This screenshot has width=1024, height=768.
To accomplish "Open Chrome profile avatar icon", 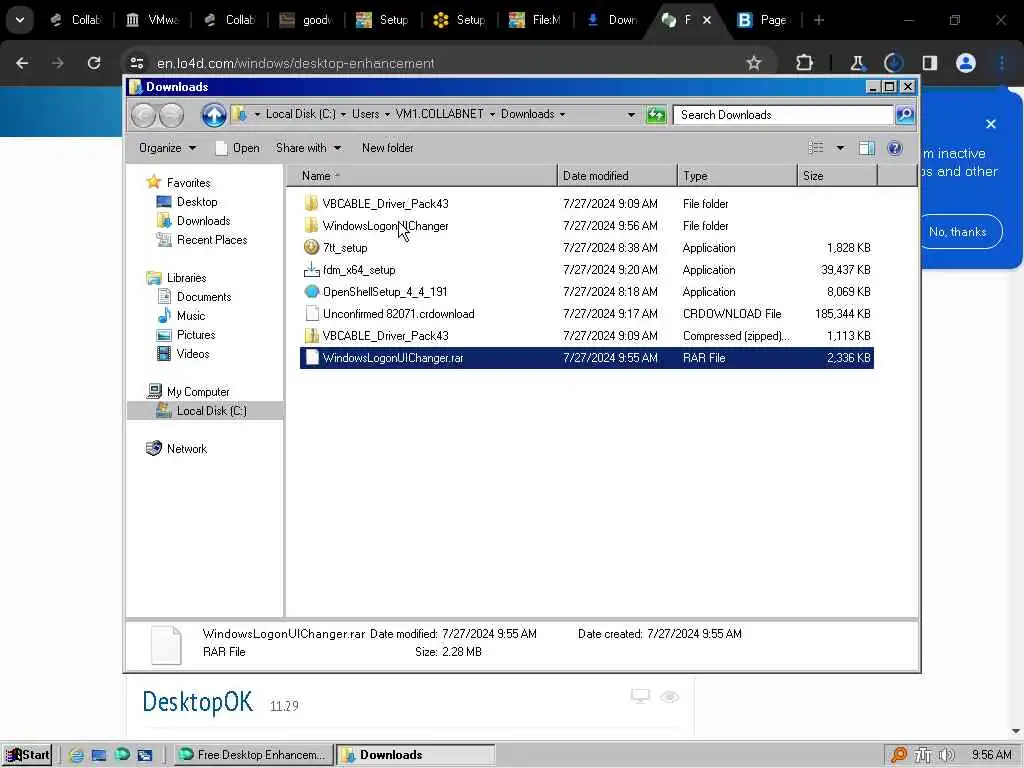I will 965,63.
